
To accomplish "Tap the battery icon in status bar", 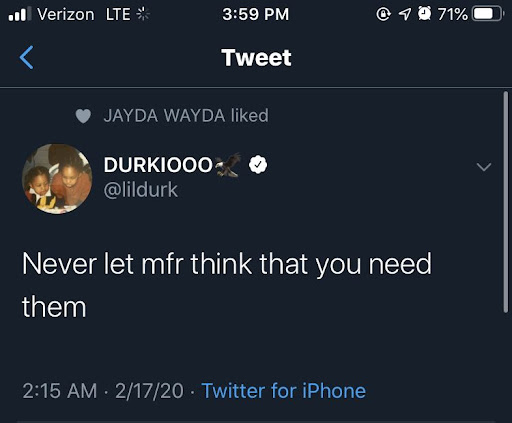I will coord(487,14).
